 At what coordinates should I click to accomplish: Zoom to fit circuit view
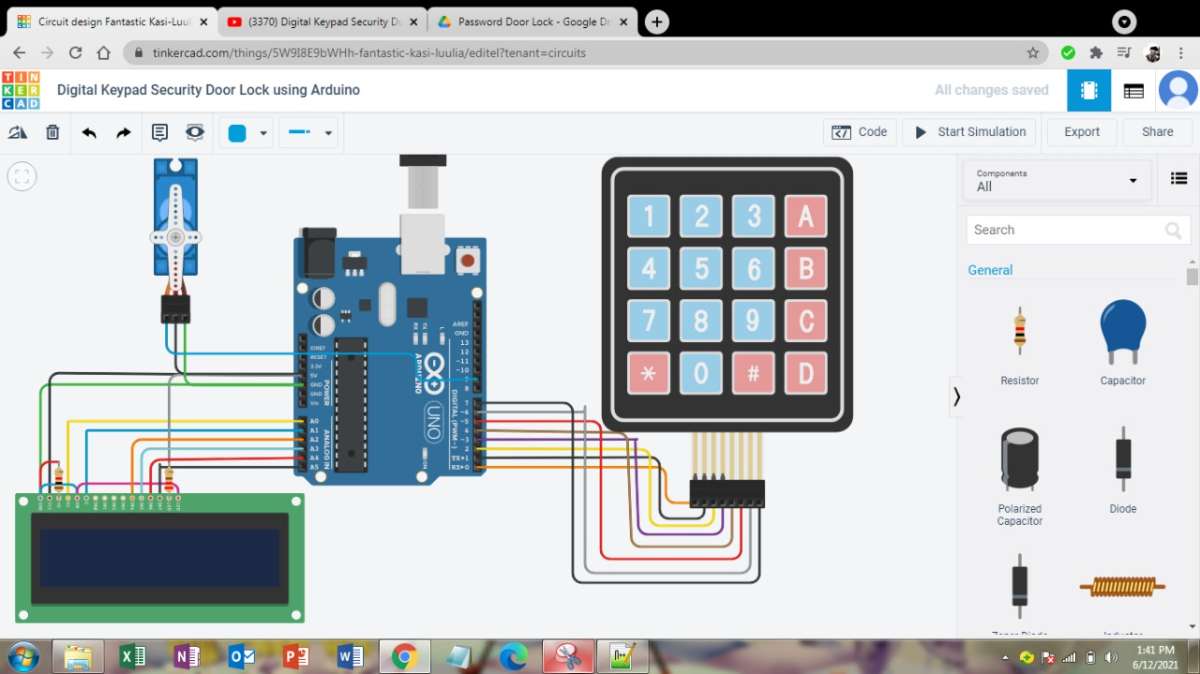[x=22, y=177]
